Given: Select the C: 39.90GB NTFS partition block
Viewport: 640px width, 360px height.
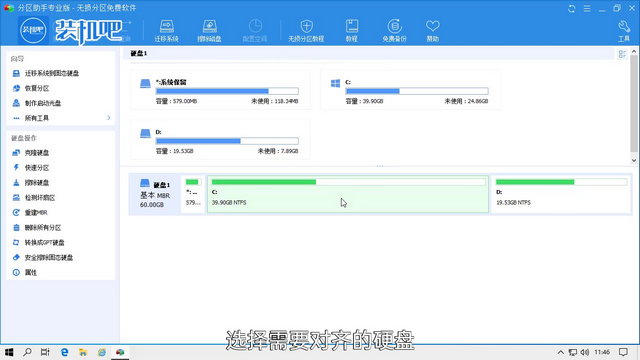Looking at the screenshot, I should click(x=348, y=194).
